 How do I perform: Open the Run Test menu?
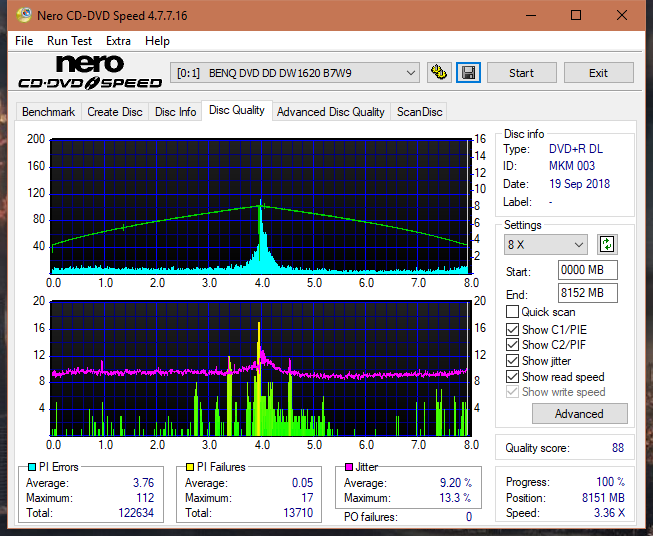coord(69,41)
